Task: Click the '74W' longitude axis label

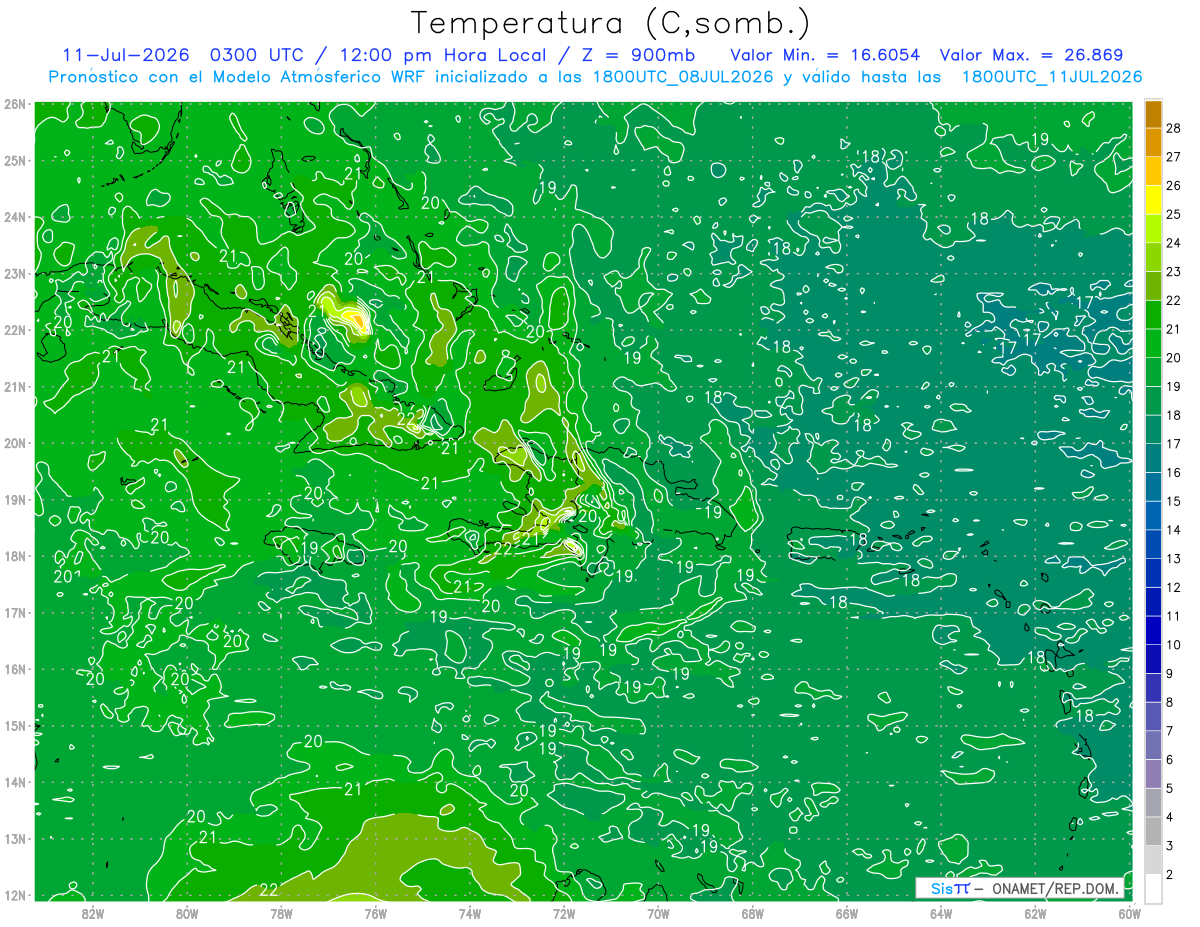Action: point(470,913)
